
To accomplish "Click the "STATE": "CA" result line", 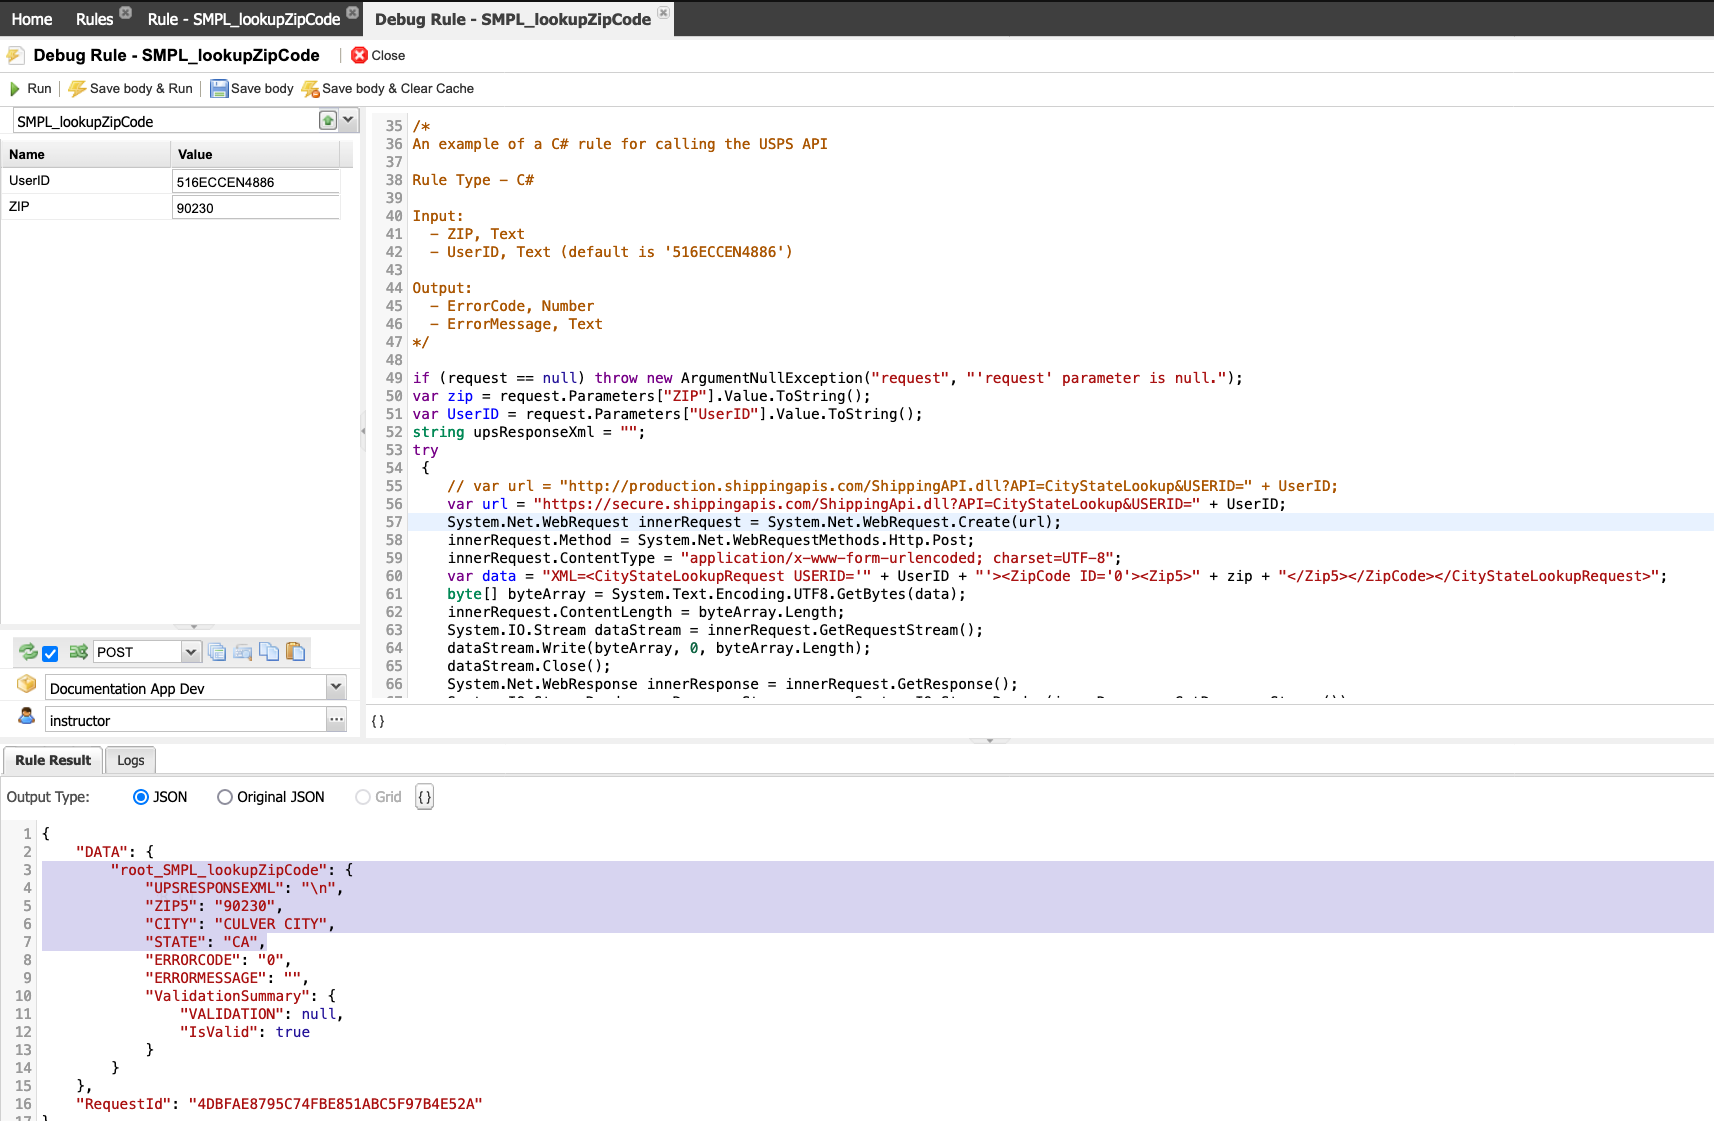I will (205, 942).
